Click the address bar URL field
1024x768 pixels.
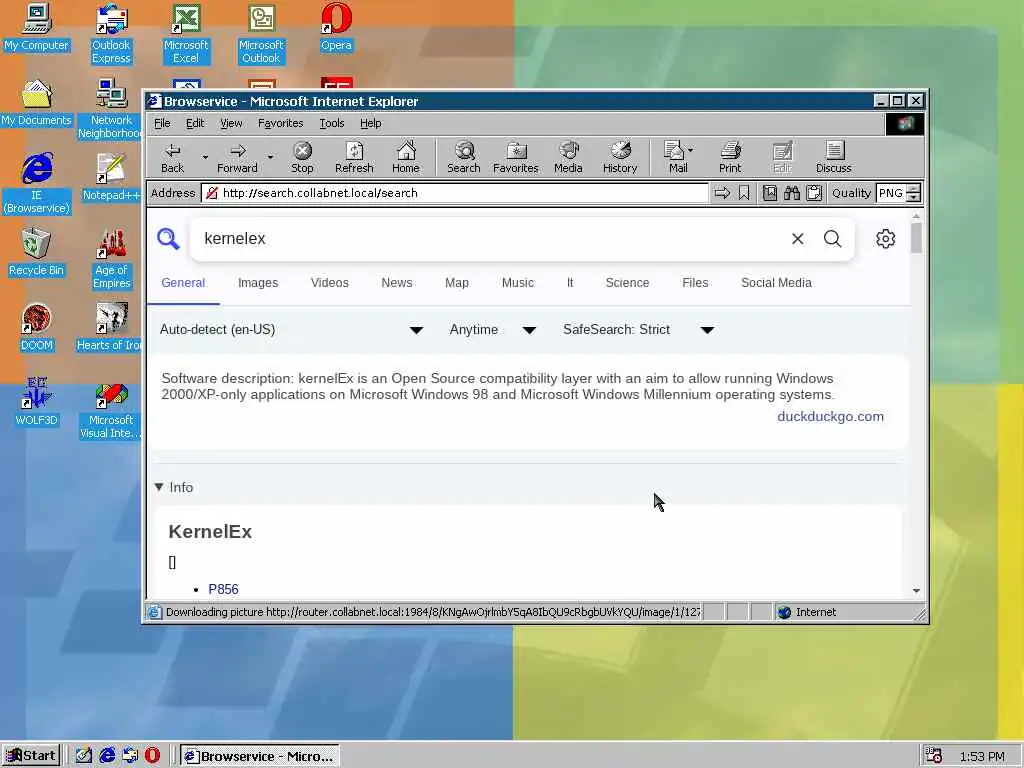coord(455,193)
